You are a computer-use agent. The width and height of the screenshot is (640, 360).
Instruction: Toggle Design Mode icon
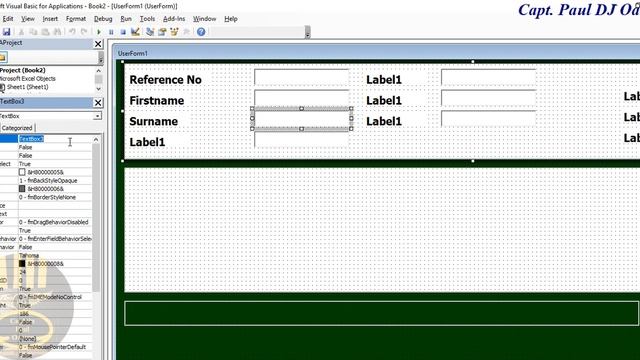coord(135,32)
